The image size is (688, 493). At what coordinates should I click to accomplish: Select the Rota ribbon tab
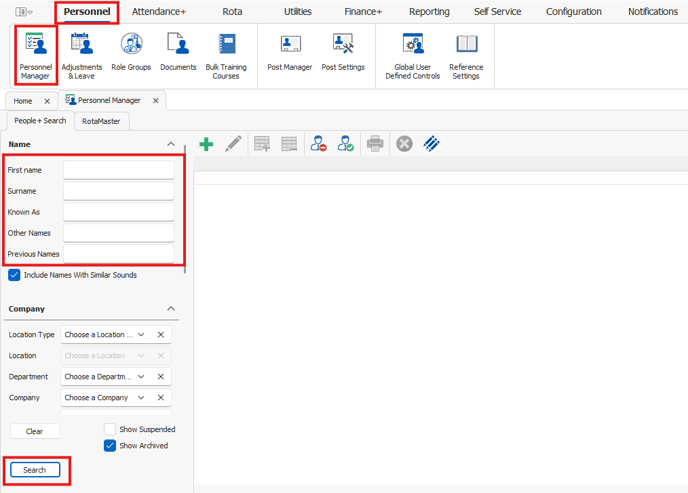coord(232,12)
